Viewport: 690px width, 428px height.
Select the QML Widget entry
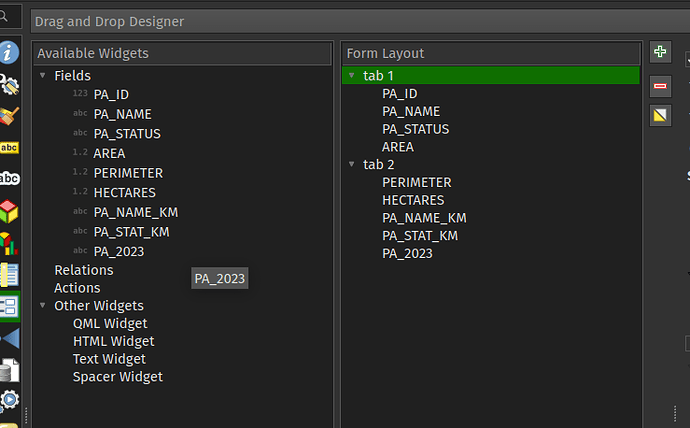(110, 324)
